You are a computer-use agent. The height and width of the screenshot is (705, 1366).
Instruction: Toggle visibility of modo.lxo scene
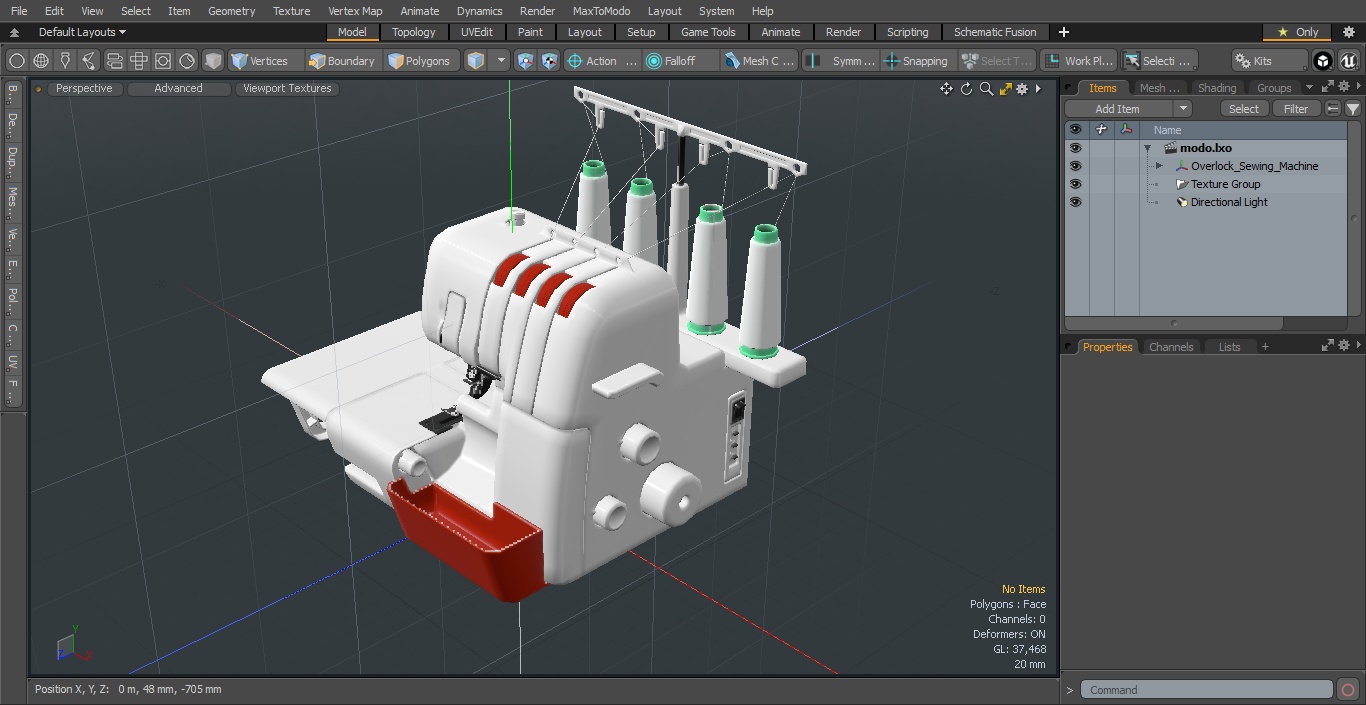1075,148
